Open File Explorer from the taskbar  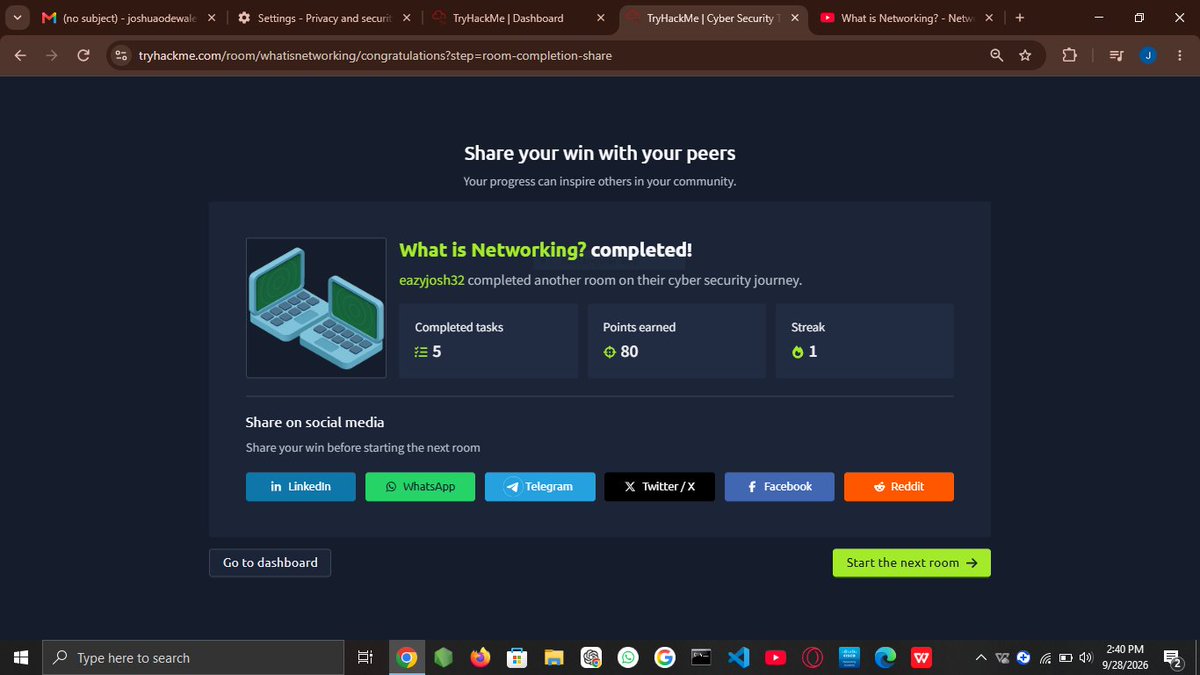pyautogui.click(x=554, y=657)
